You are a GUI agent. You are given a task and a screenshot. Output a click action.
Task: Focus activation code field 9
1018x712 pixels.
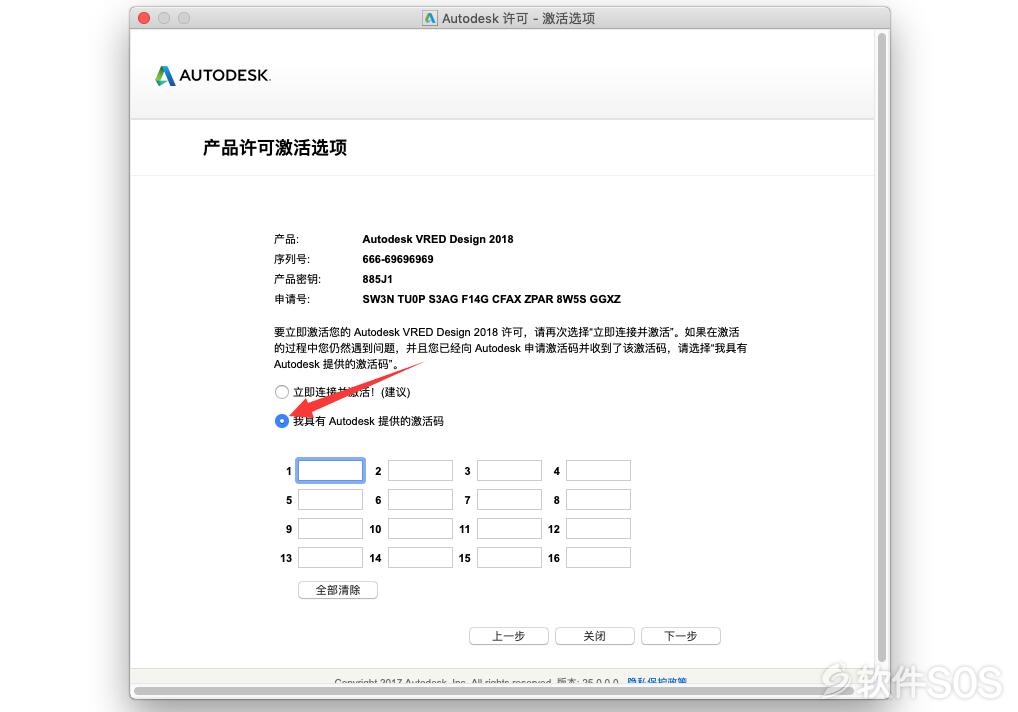pyautogui.click(x=330, y=529)
